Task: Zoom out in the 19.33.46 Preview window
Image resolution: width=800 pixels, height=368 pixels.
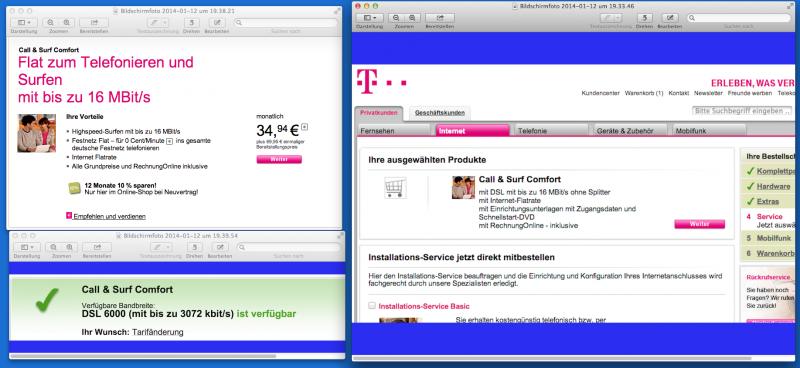Action: (x=396, y=18)
